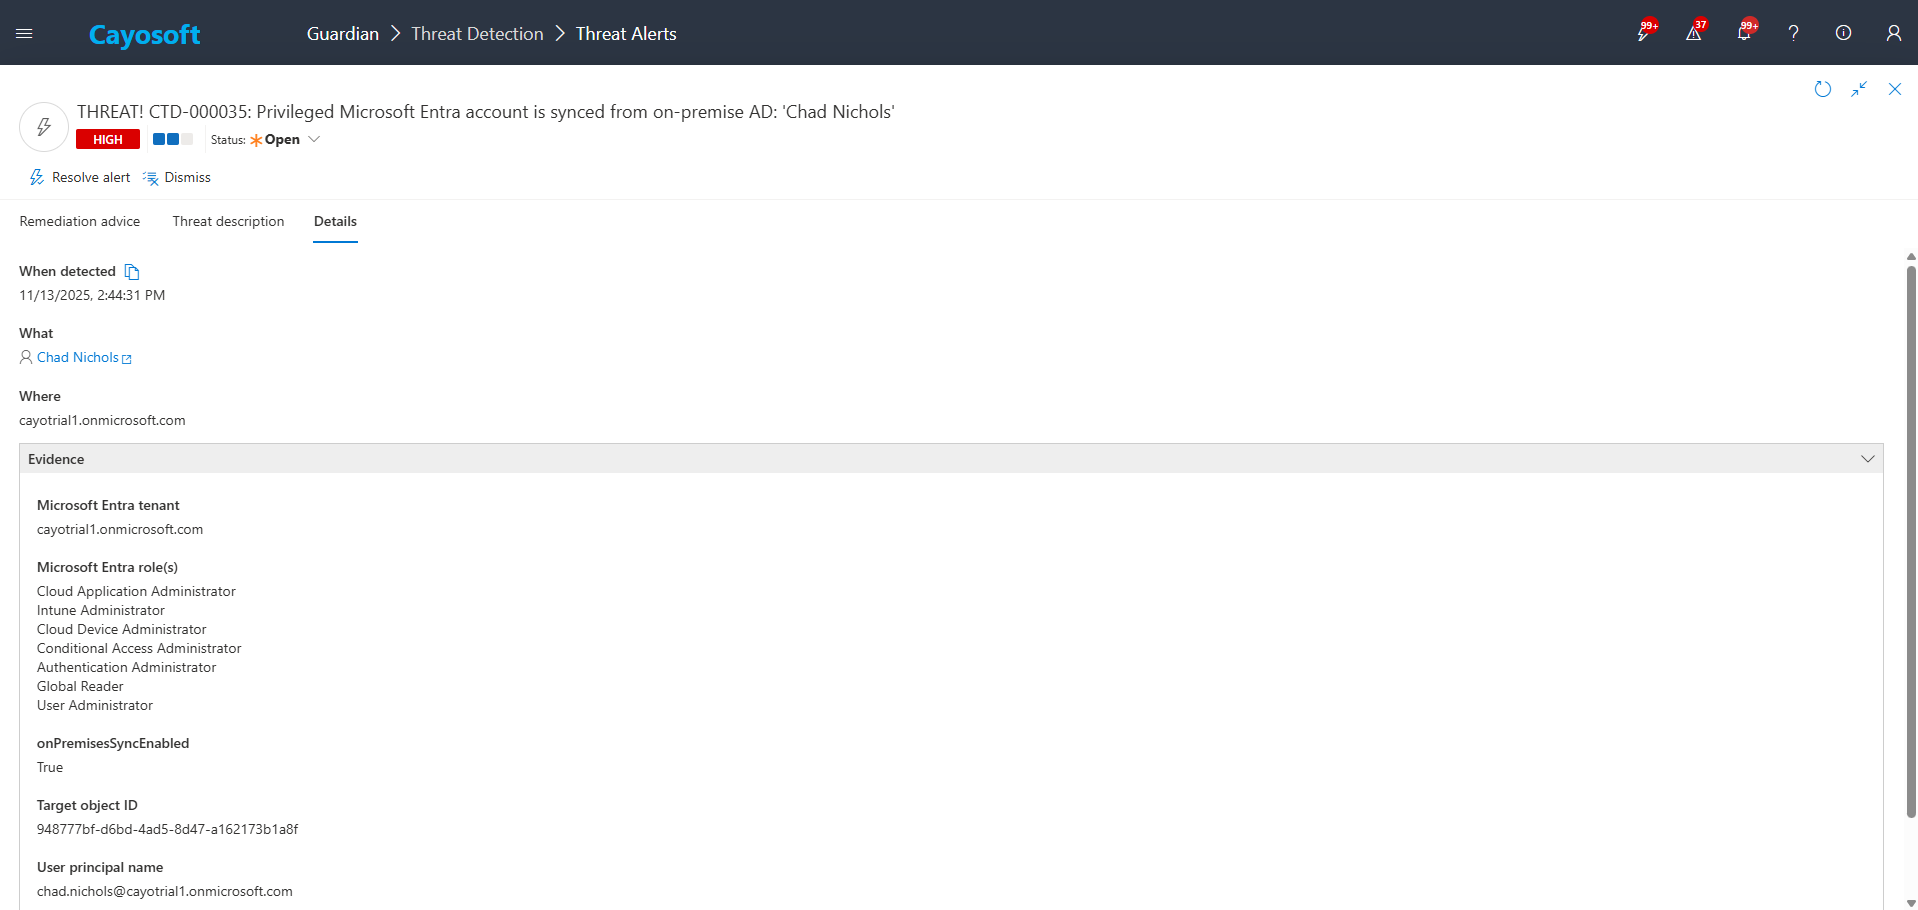Switch to the Threat description tab

(228, 222)
